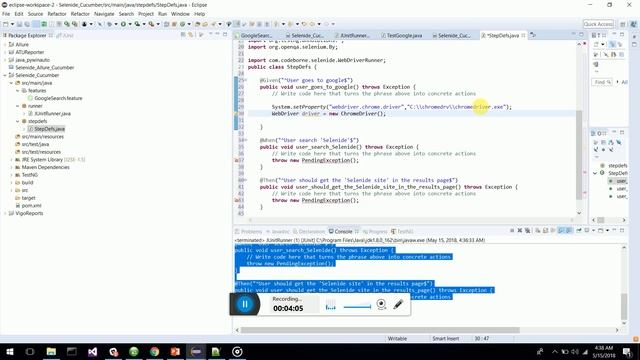The height and width of the screenshot is (360, 640).
Task: Select pom.xml in Package Explorer
Action: (x=28, y=206)
